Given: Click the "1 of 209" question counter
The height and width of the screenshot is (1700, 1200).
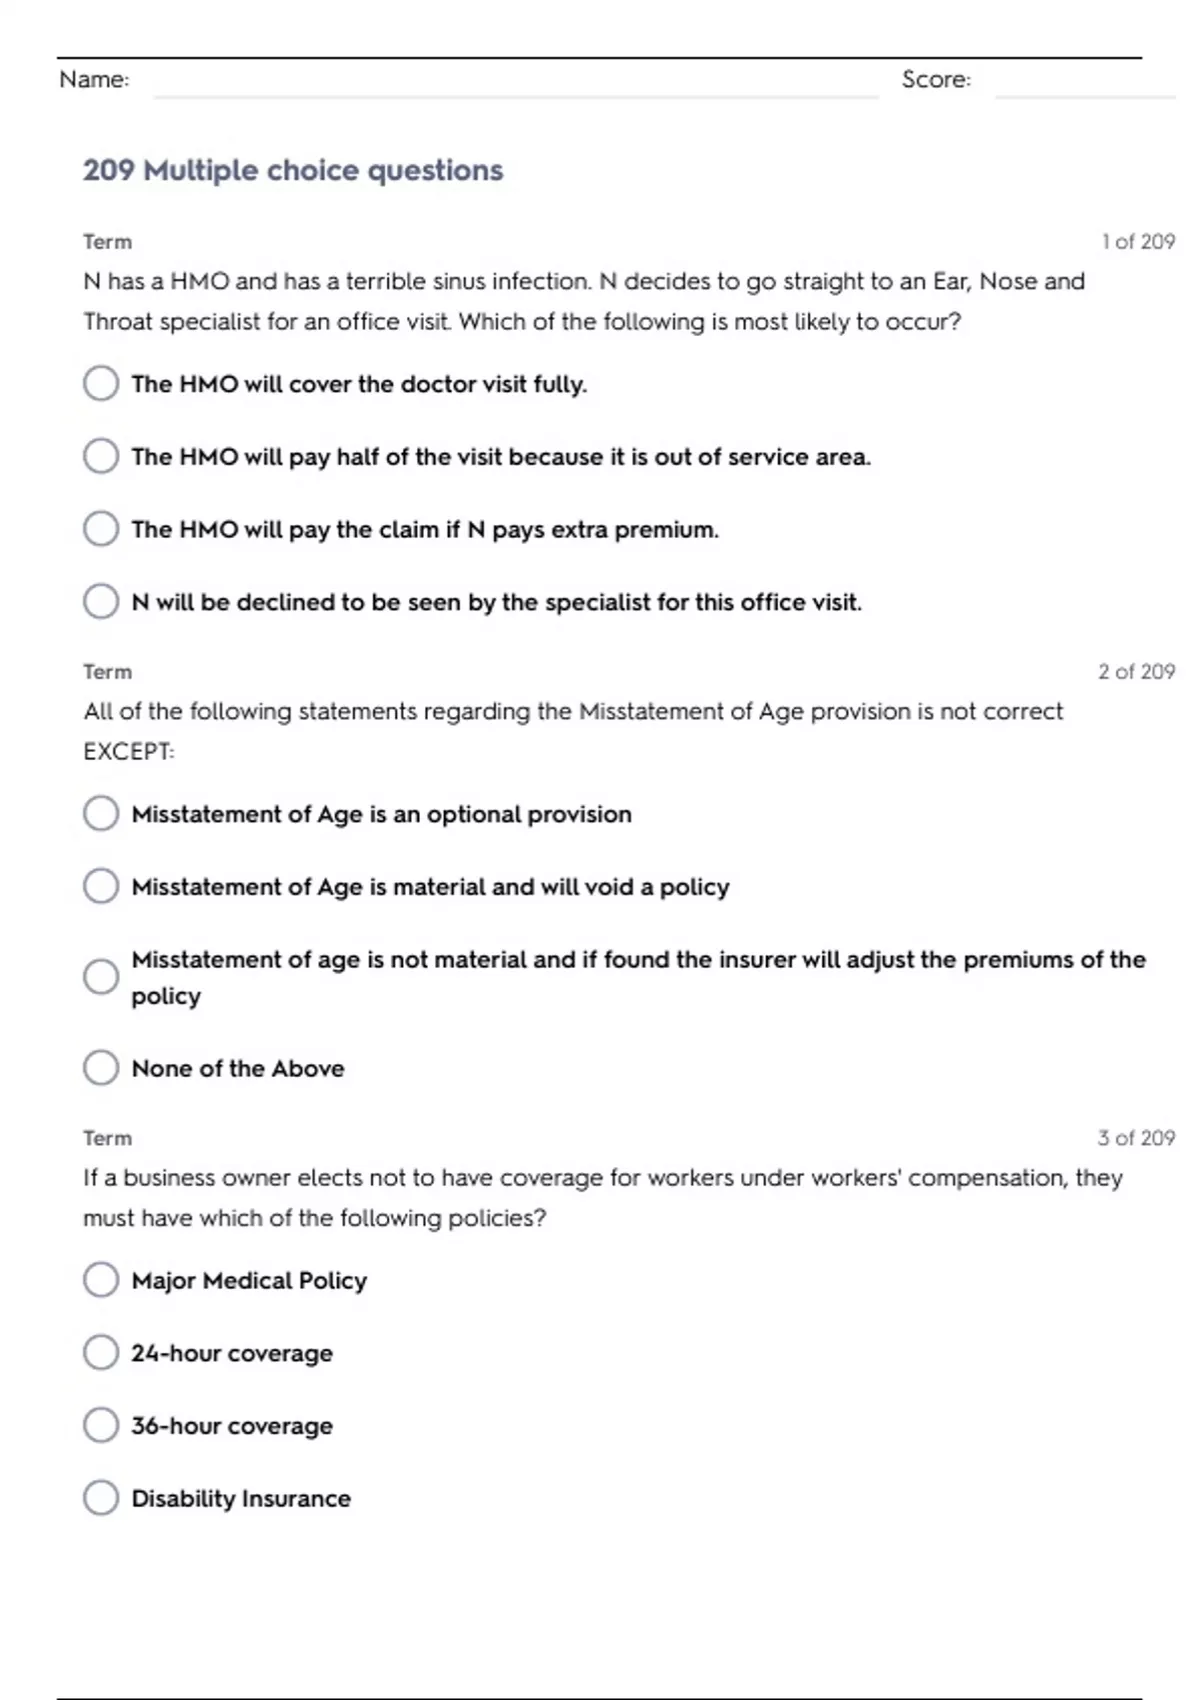Looking at the screenshot, I should point(1138,242).
